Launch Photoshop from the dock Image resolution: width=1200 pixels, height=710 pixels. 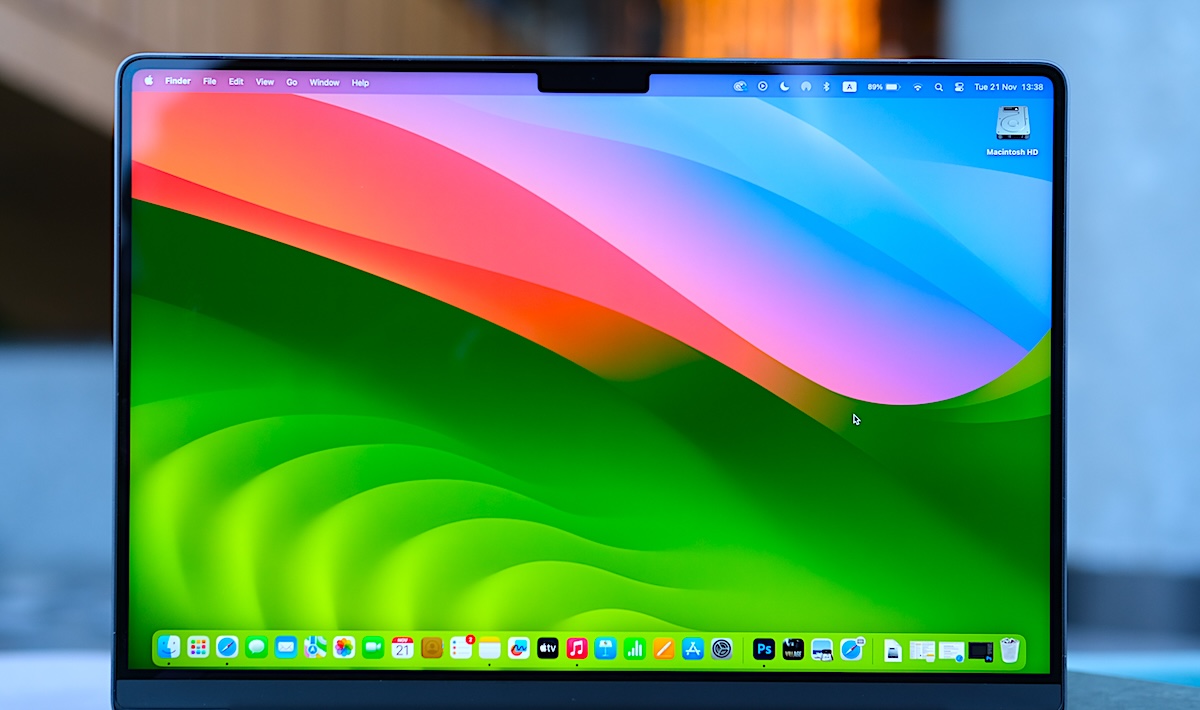[764, 649]
